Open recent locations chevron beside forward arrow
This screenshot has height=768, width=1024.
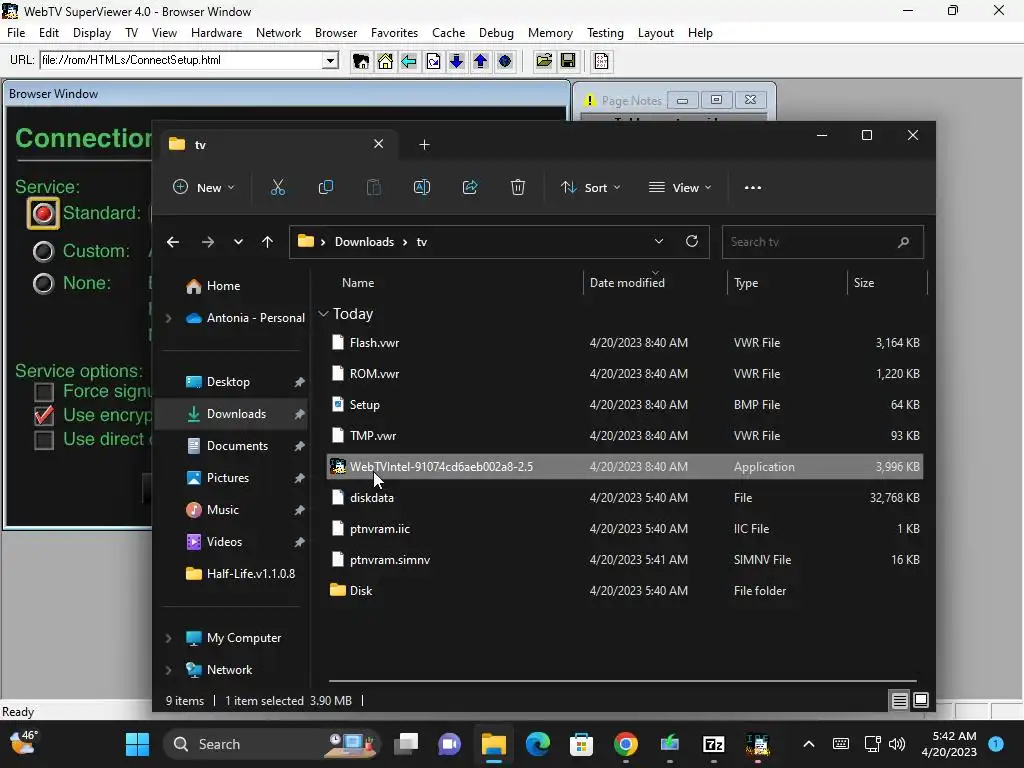(238, 242)
